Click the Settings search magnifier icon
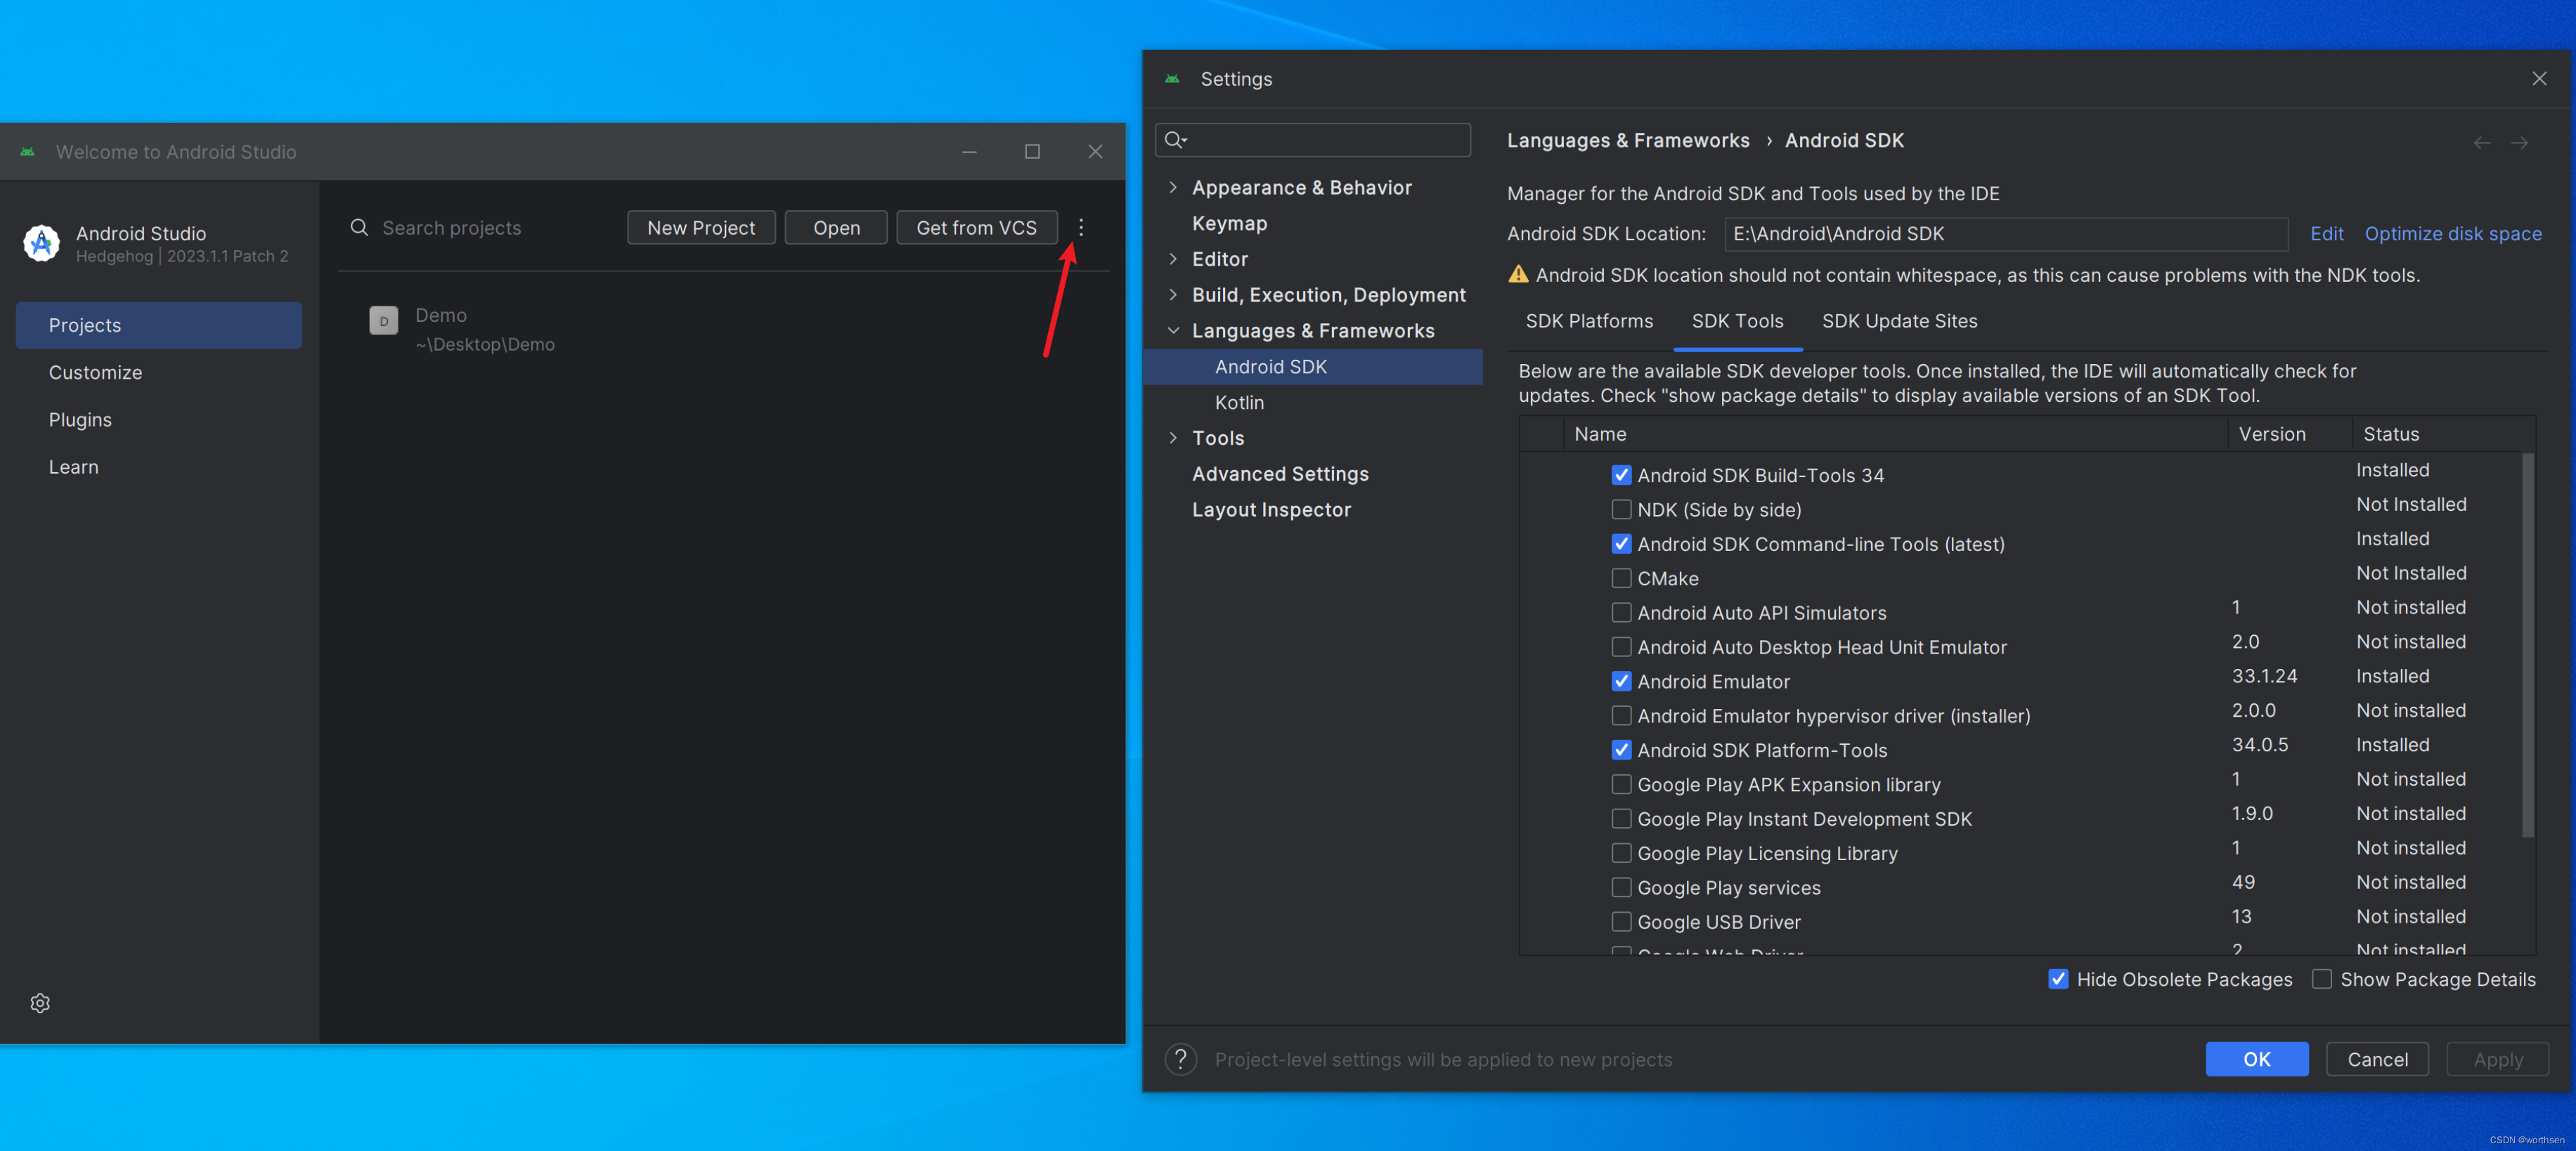The width and height of the screenshot is (2576, 1151). point(1175,140)
